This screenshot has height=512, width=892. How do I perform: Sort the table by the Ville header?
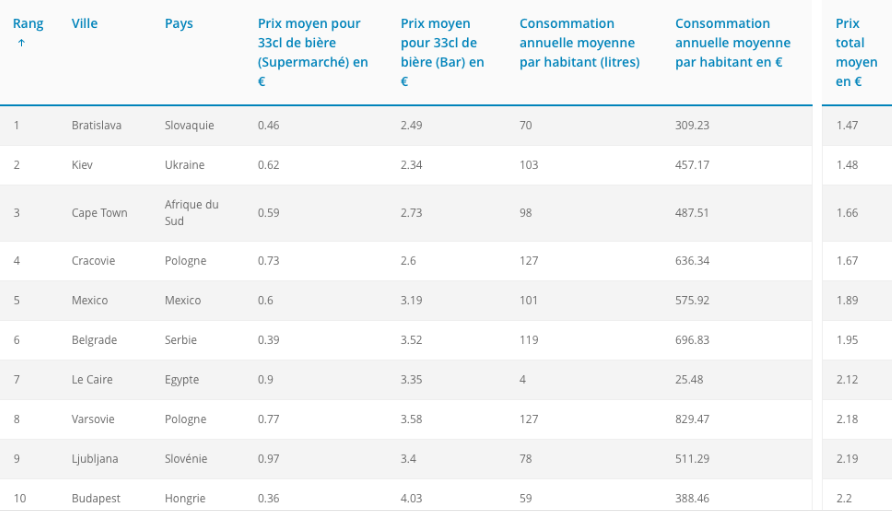[85, 24]
